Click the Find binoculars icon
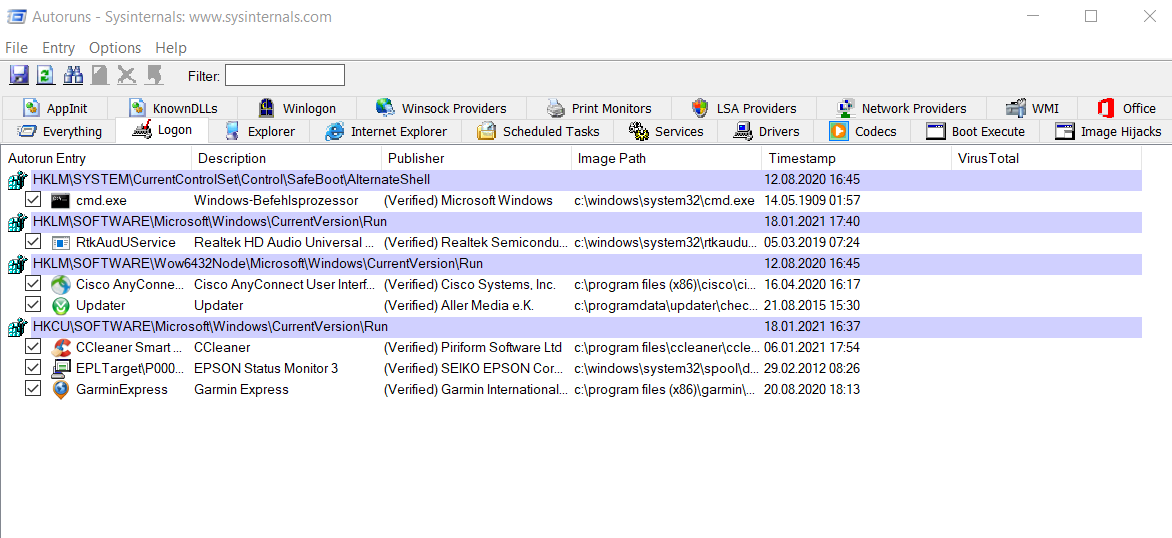The height and width of the screenshot is (538, 1172). tap(73, 75)
